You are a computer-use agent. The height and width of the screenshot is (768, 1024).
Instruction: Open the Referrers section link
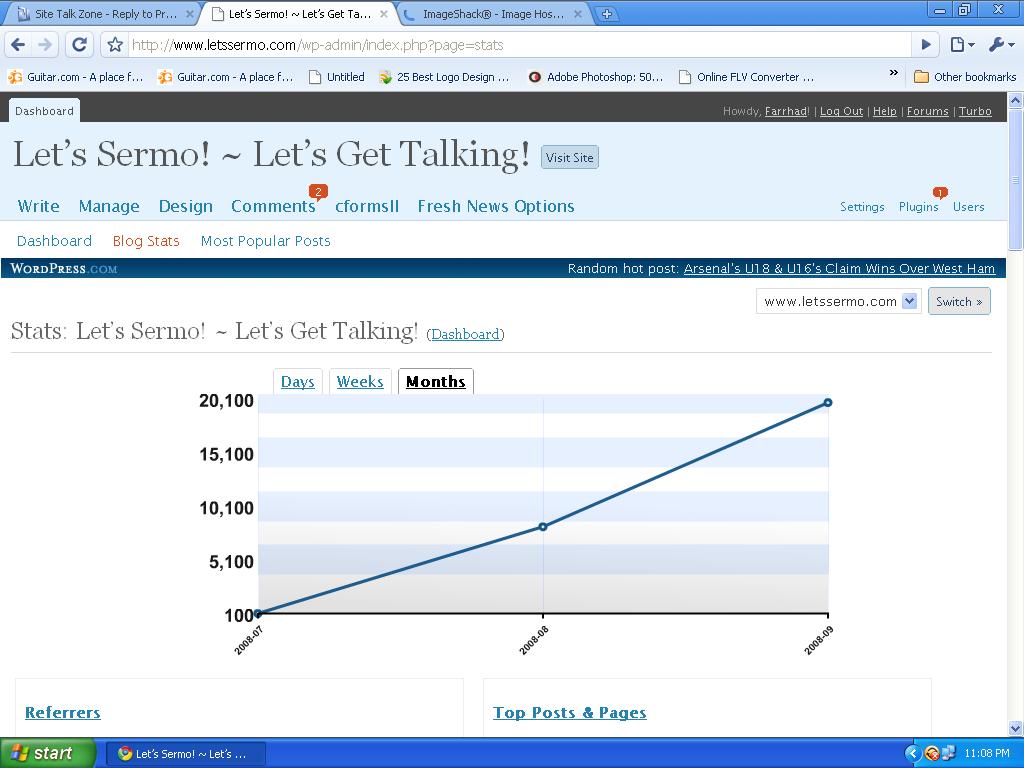63,712
